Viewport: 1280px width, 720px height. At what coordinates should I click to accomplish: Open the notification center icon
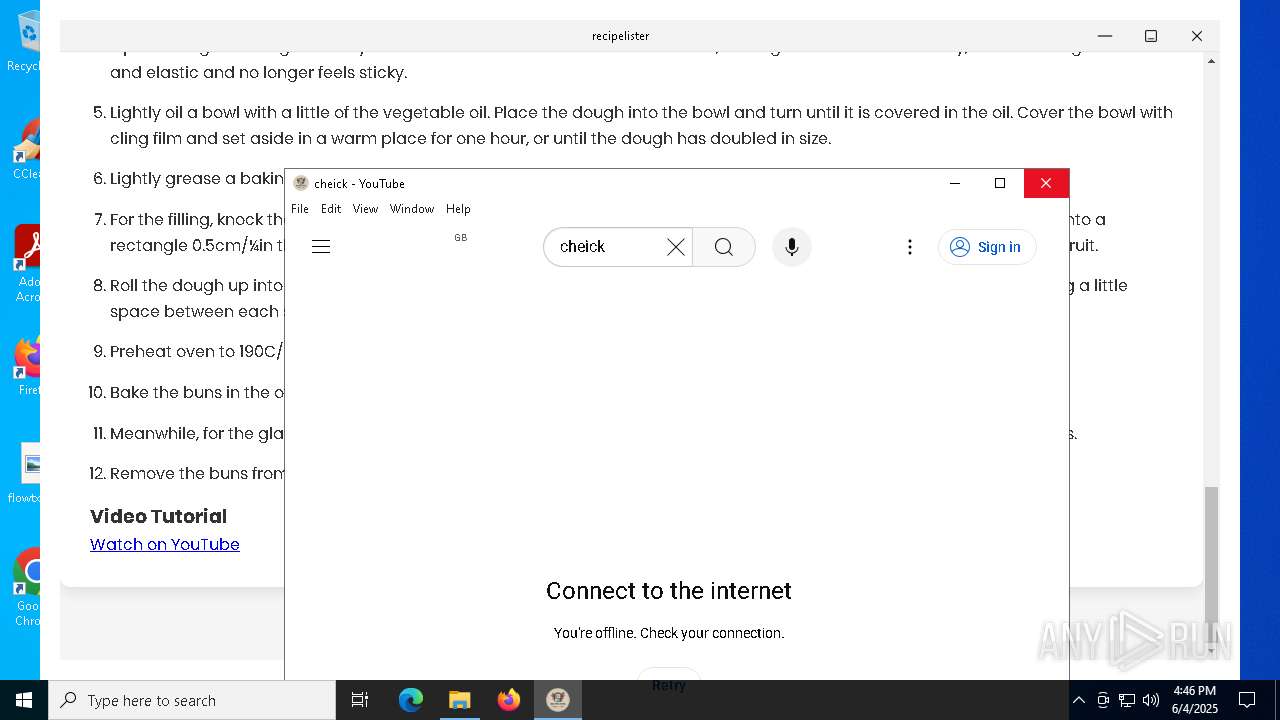point(1247,700)
